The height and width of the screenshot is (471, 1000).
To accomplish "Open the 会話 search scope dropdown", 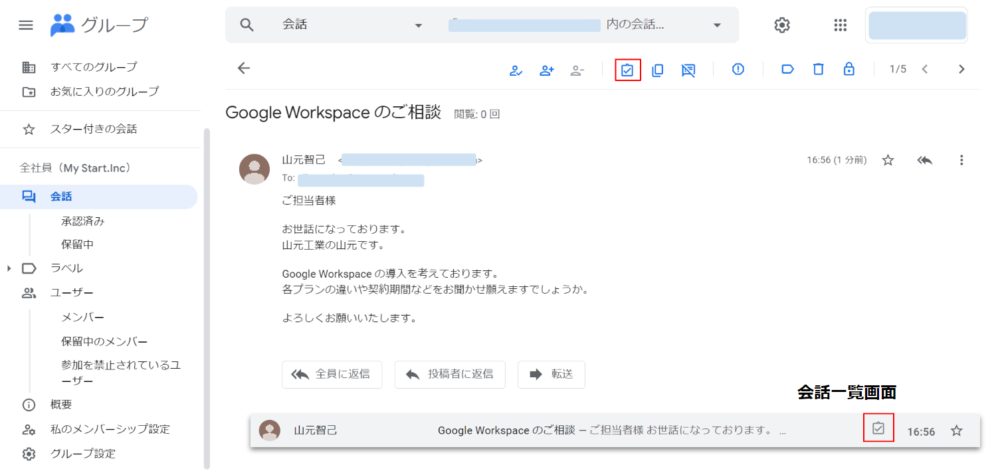I will point(418,25).
